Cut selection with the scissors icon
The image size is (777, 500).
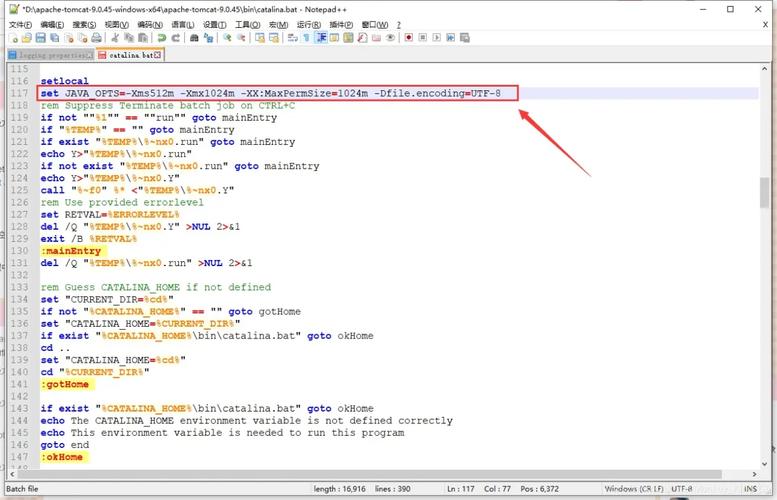click(x=115, y=38)
